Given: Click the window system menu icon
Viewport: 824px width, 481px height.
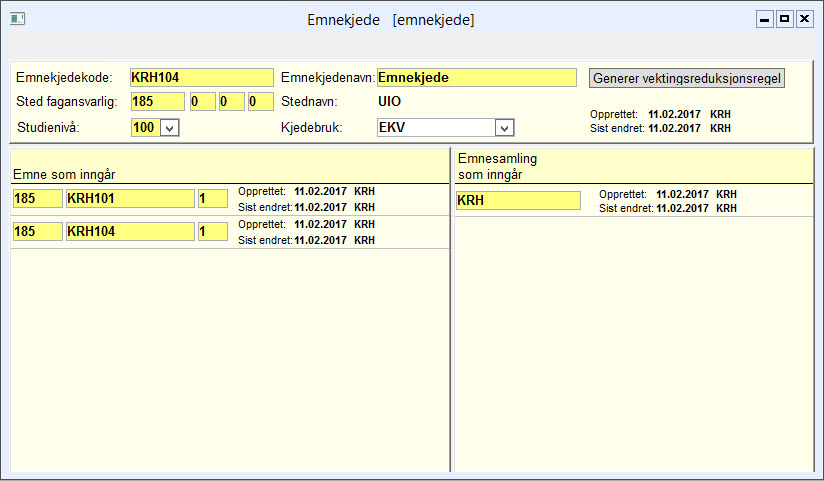Looking at the screenshot, I should pyautogui.click(x=17, y=19).
